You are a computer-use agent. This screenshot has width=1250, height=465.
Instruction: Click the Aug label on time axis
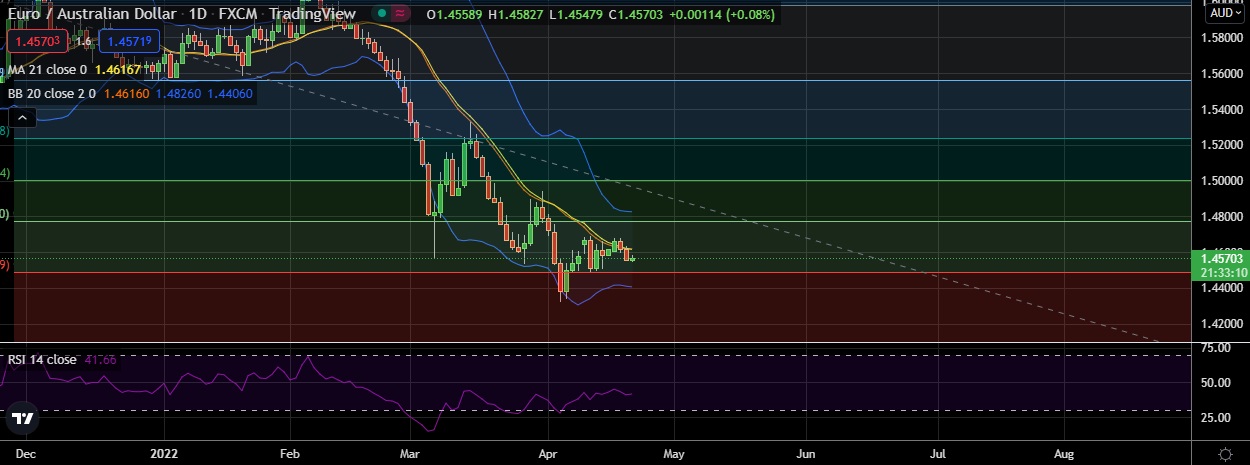tap(1065, 453)
